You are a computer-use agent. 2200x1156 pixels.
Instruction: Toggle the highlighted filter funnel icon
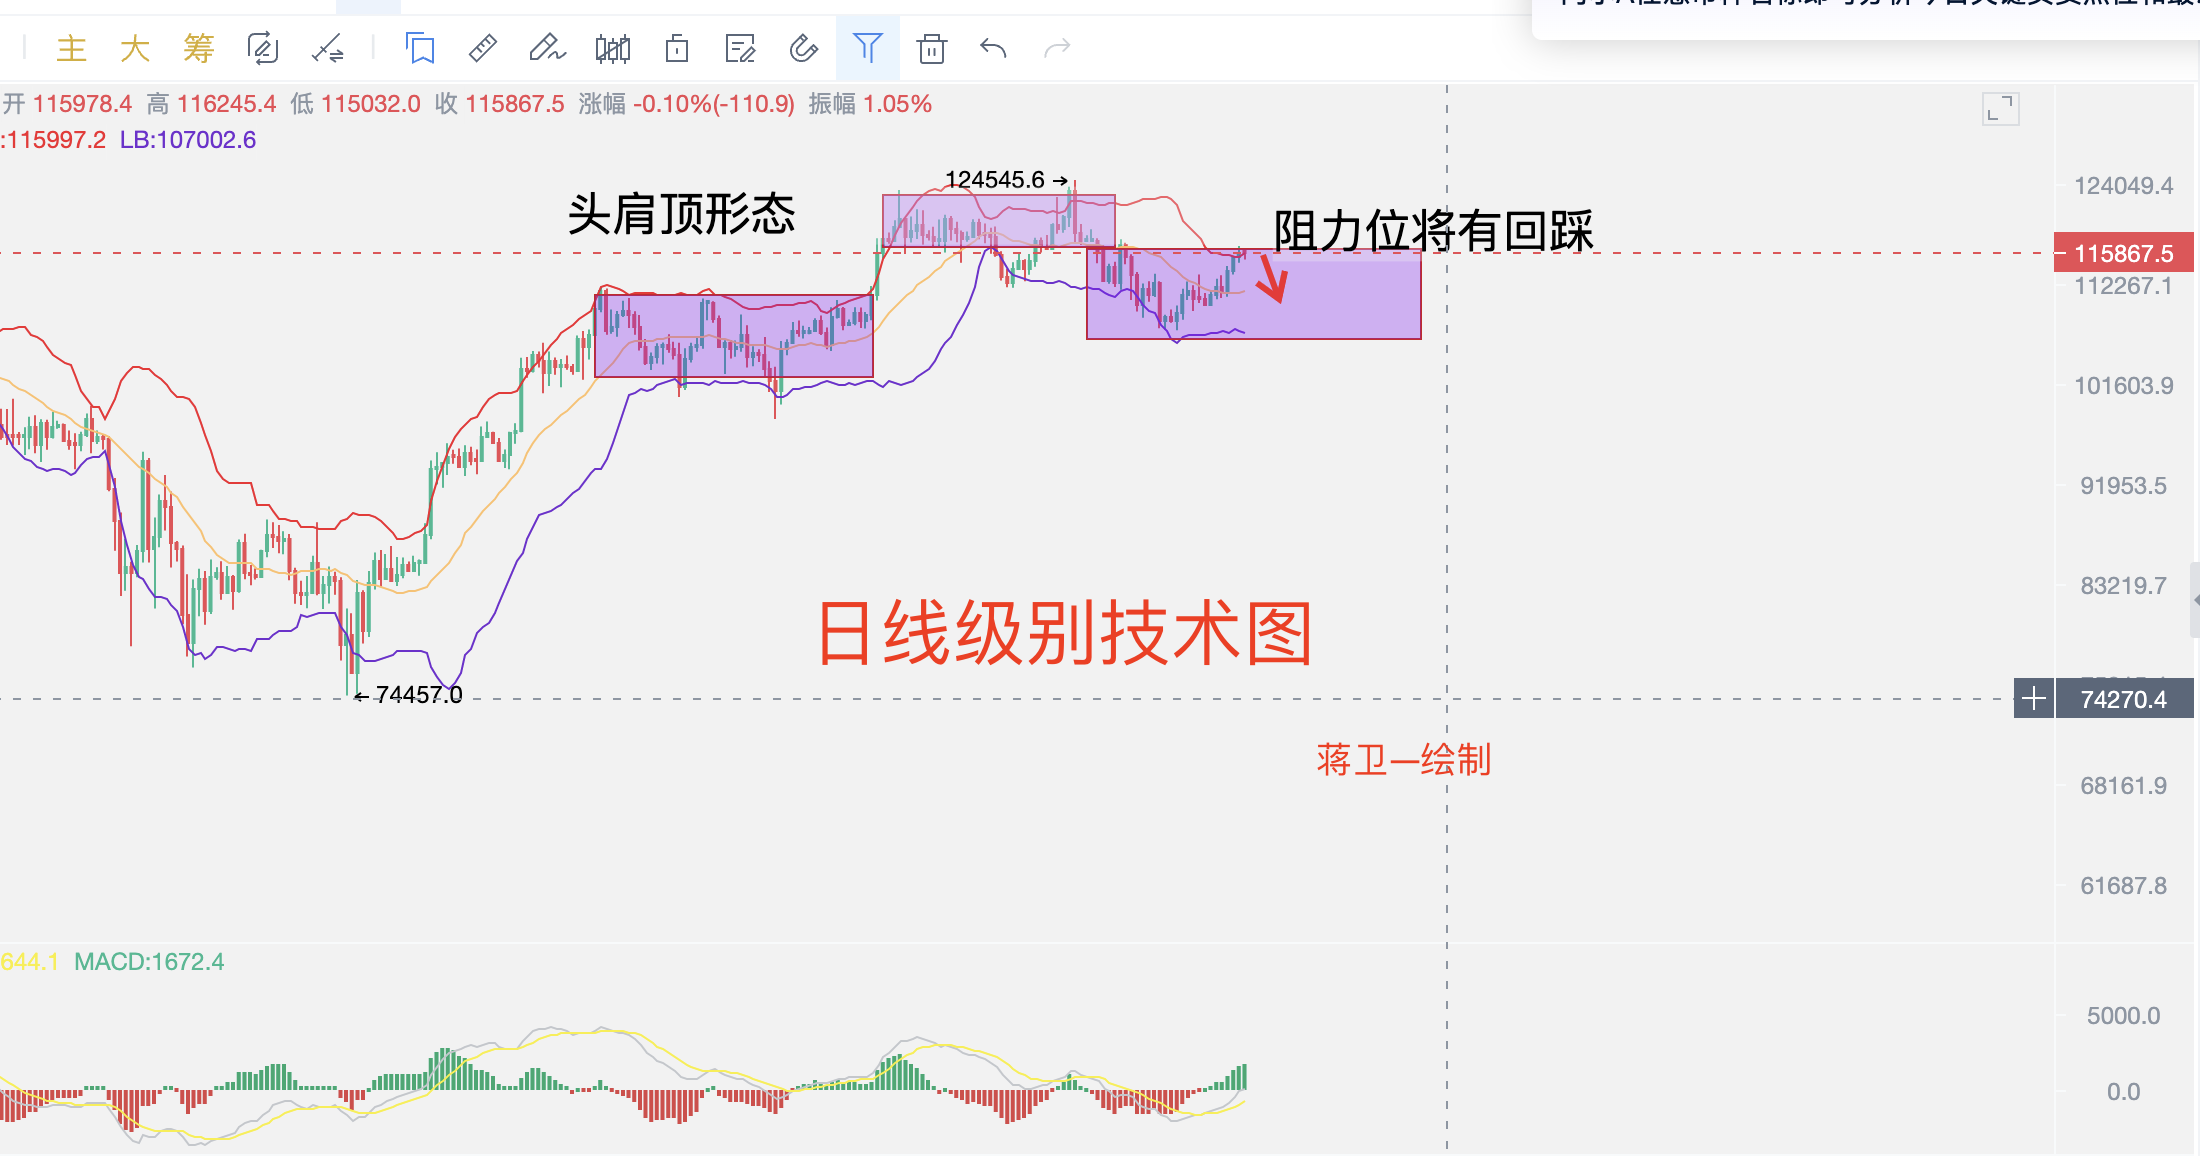(x=868, y=48)
